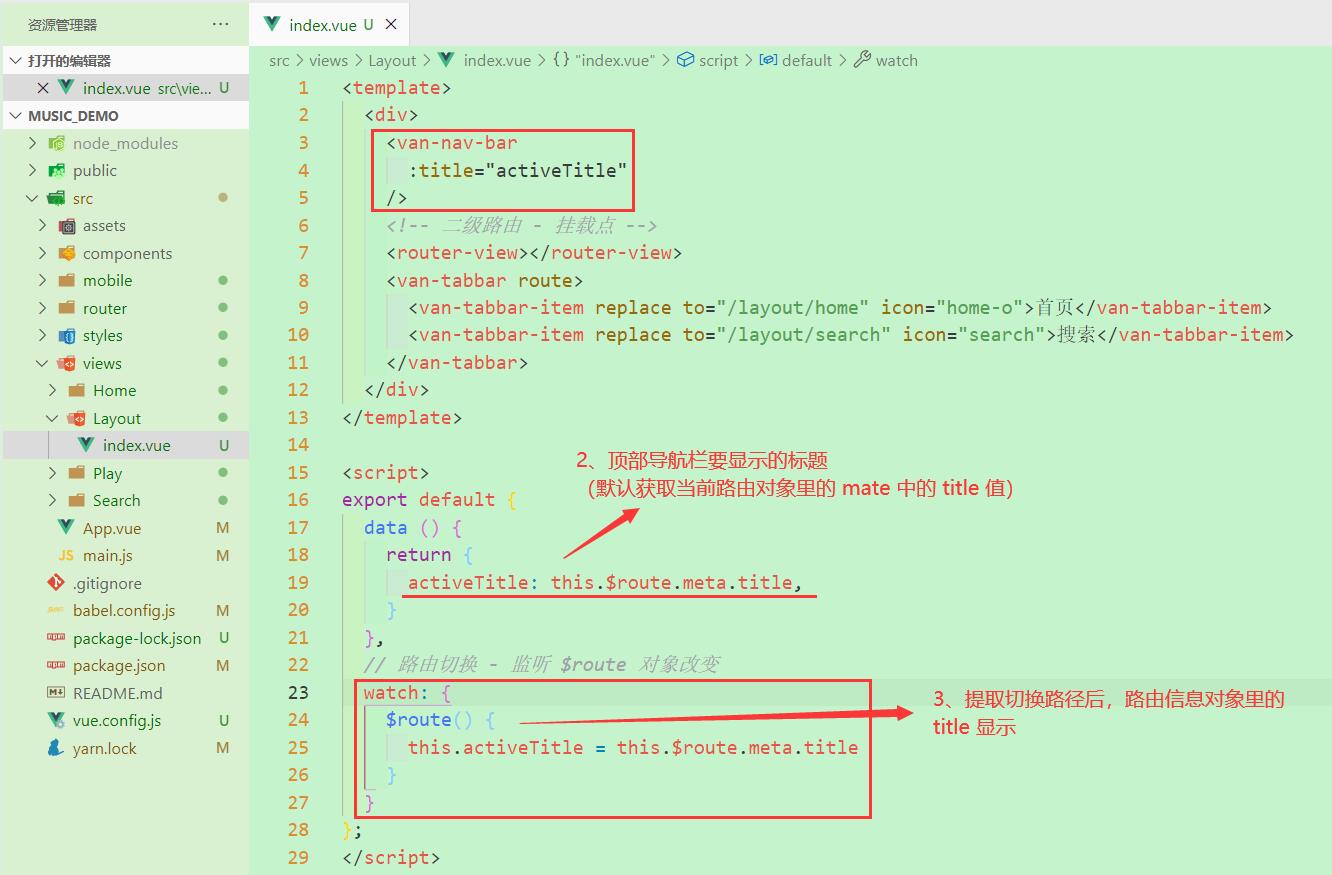The image size is (1332, 875).
Task: Click the main.js JS icon
Action: click(x=67, y=556)
